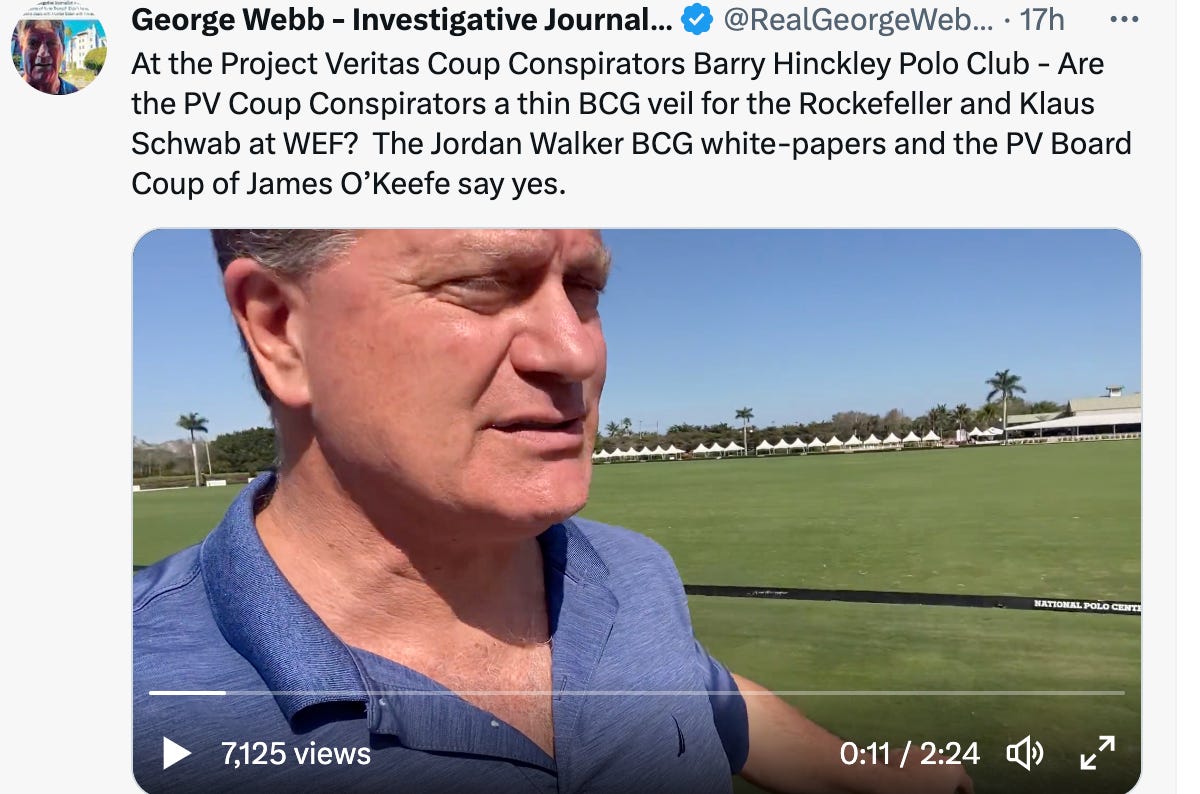Open the George Webb display name link

[402, 19]
